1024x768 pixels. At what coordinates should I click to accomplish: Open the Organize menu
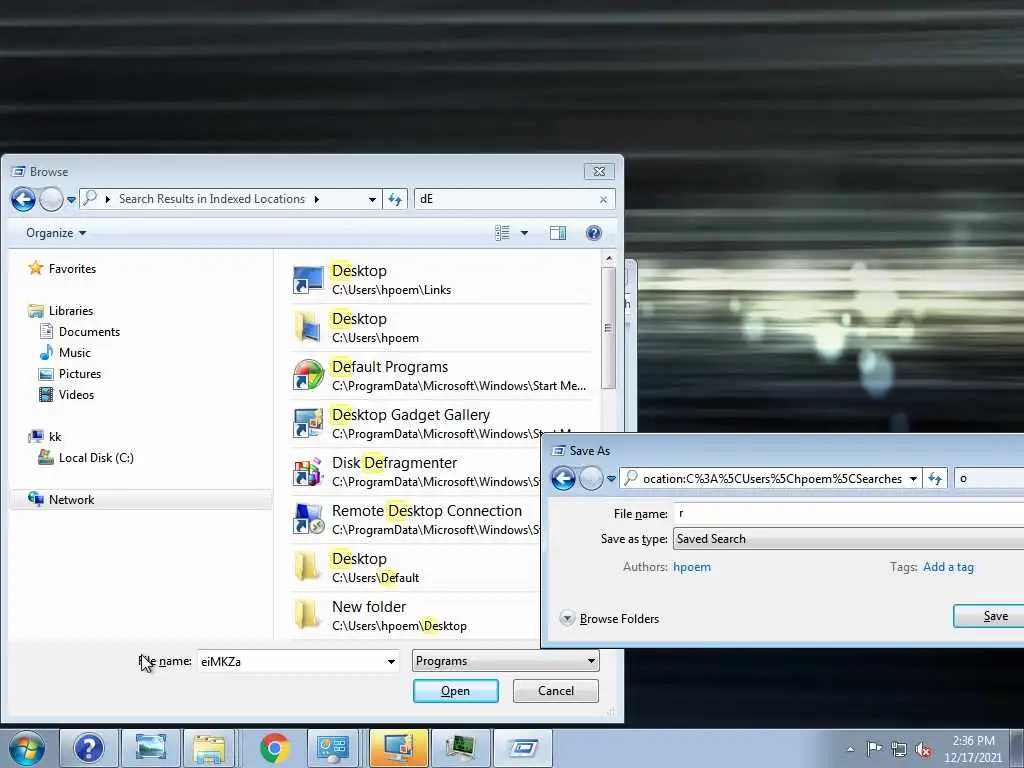(56, 233)
